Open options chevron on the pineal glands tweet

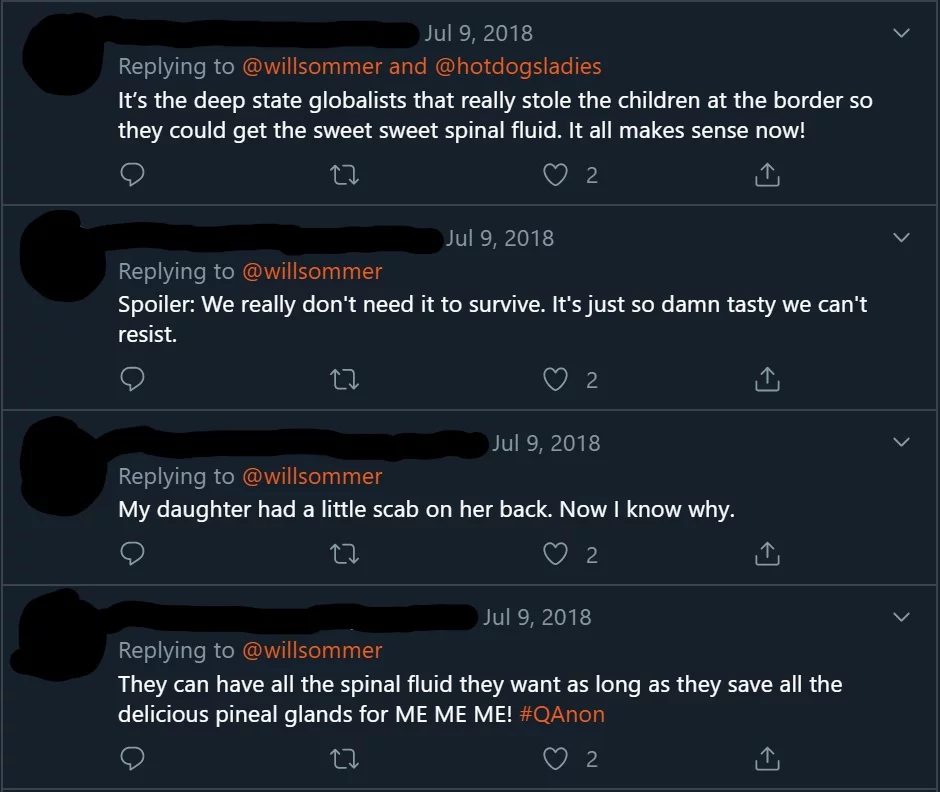[901, 616]
